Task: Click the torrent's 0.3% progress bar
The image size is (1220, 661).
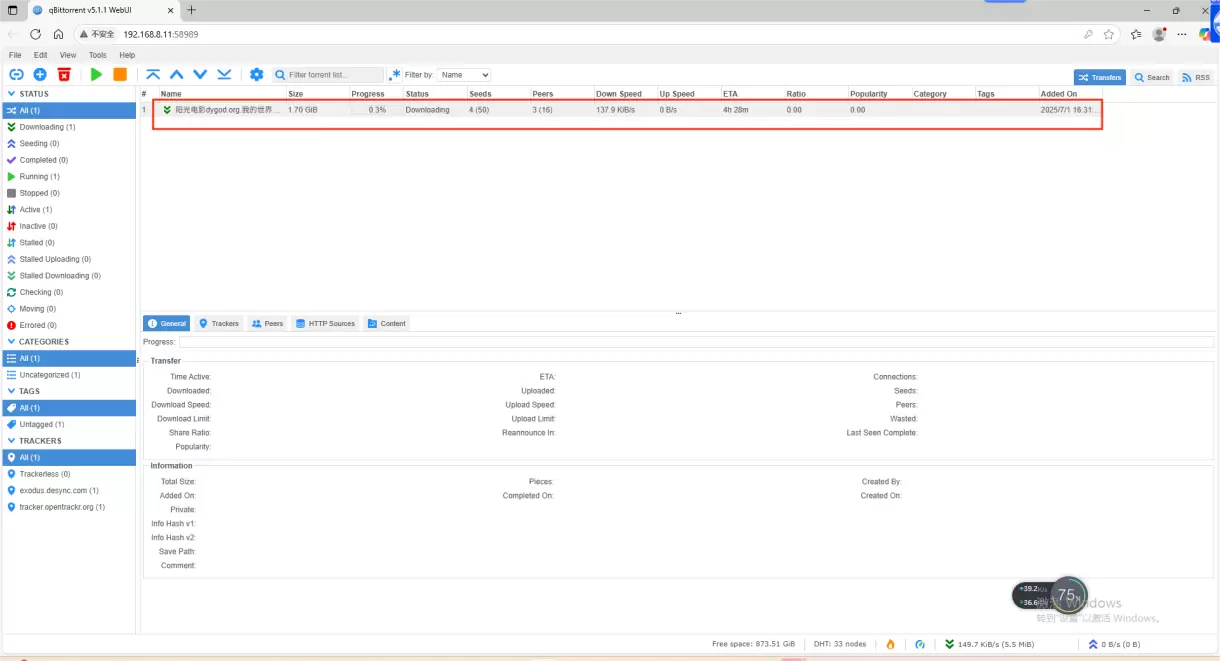Action: pyautogui.click(x=376, y=110)
